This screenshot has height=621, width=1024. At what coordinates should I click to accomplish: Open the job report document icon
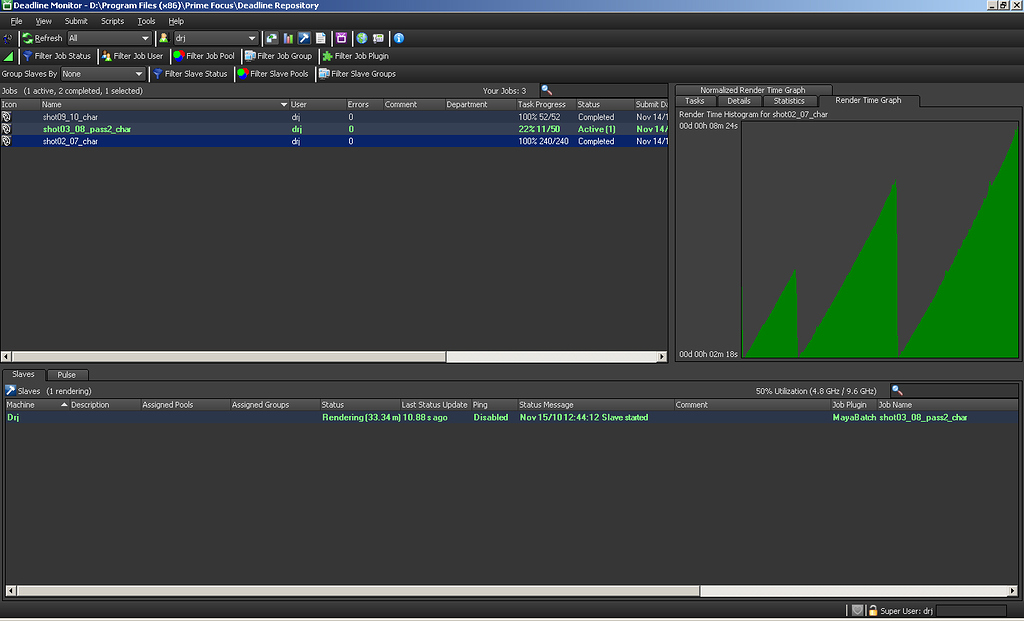point(320,38)
